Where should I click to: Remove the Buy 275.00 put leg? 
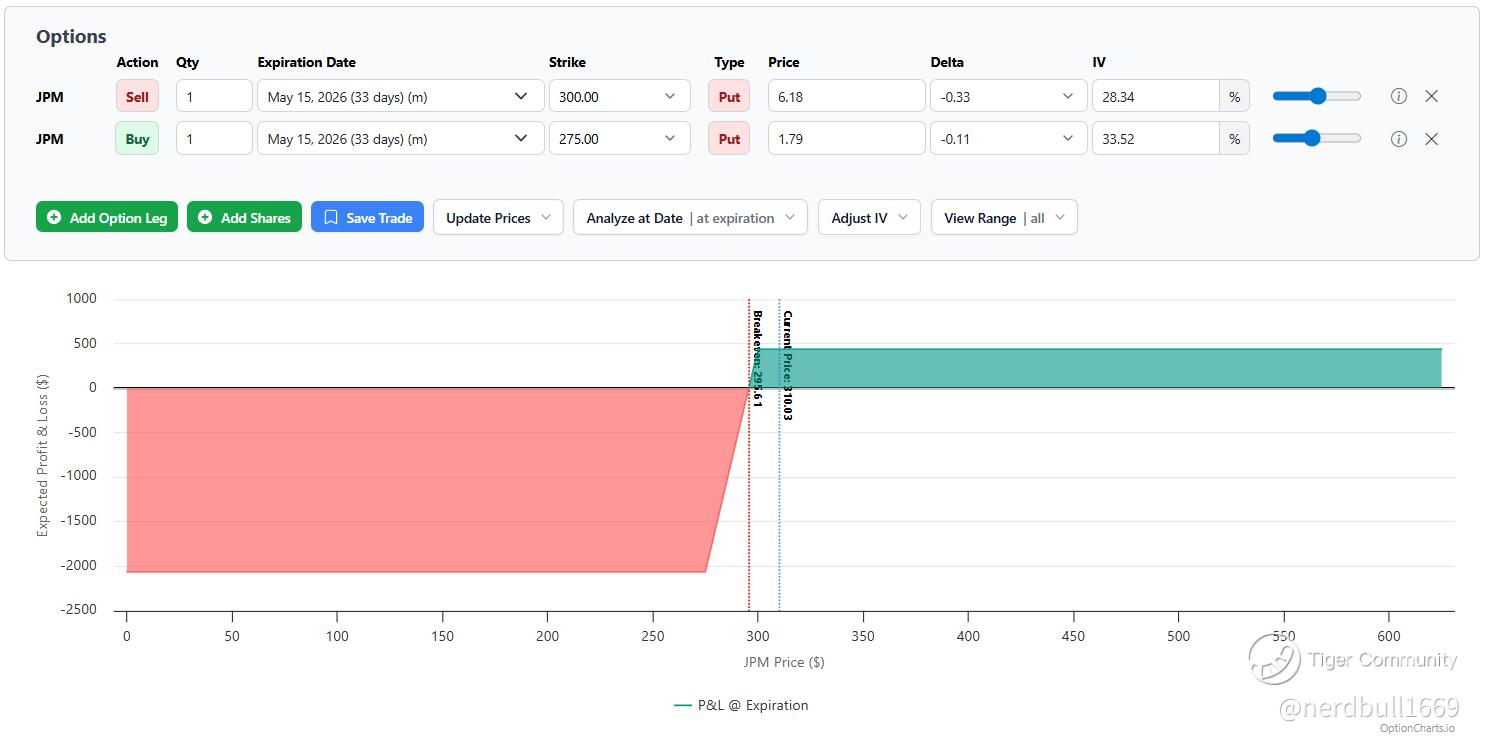click(x=1431, y=139)
